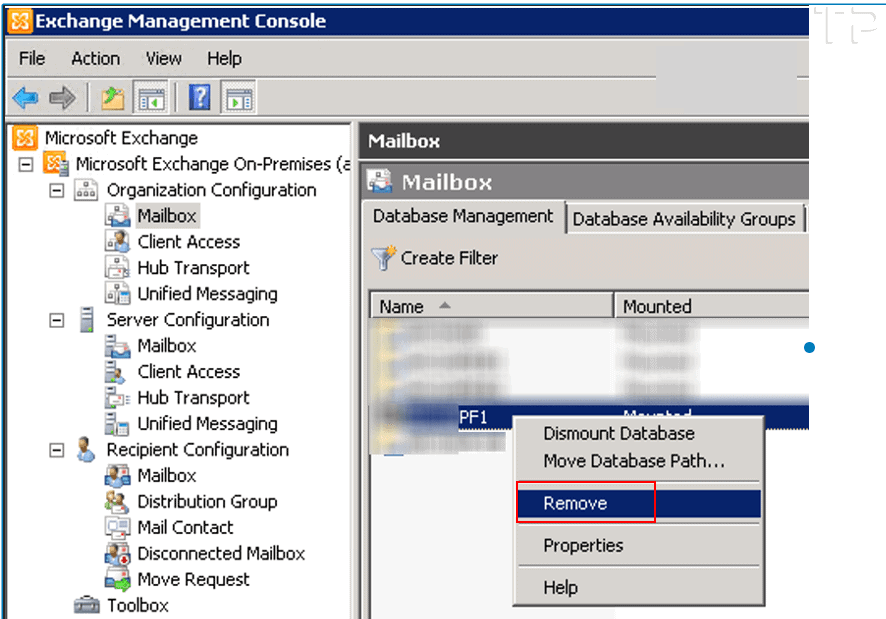This screenshot has height=619, width=886.
Task: Select the Microsoft Exchange root tree item
Action: [121, 138]
